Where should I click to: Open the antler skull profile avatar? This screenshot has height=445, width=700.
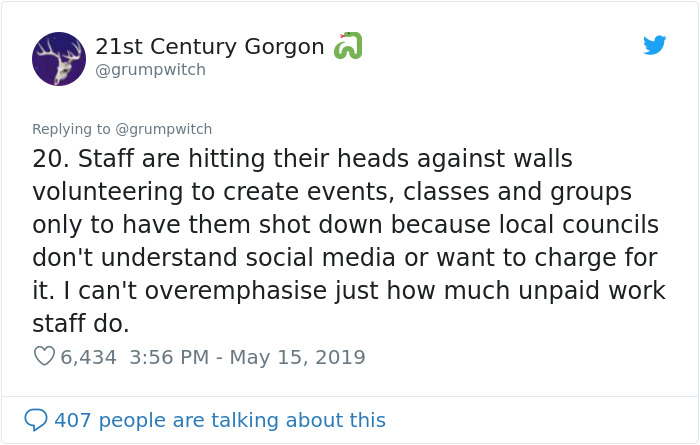[x=59, y=58]
